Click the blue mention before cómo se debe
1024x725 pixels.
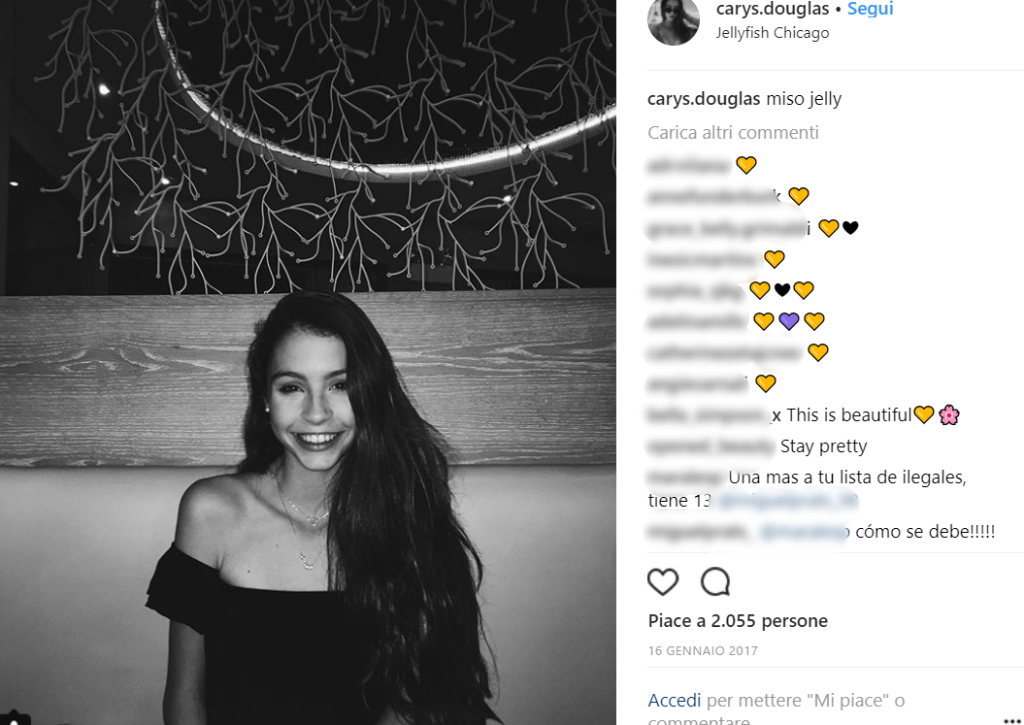(x=804, y=532)
